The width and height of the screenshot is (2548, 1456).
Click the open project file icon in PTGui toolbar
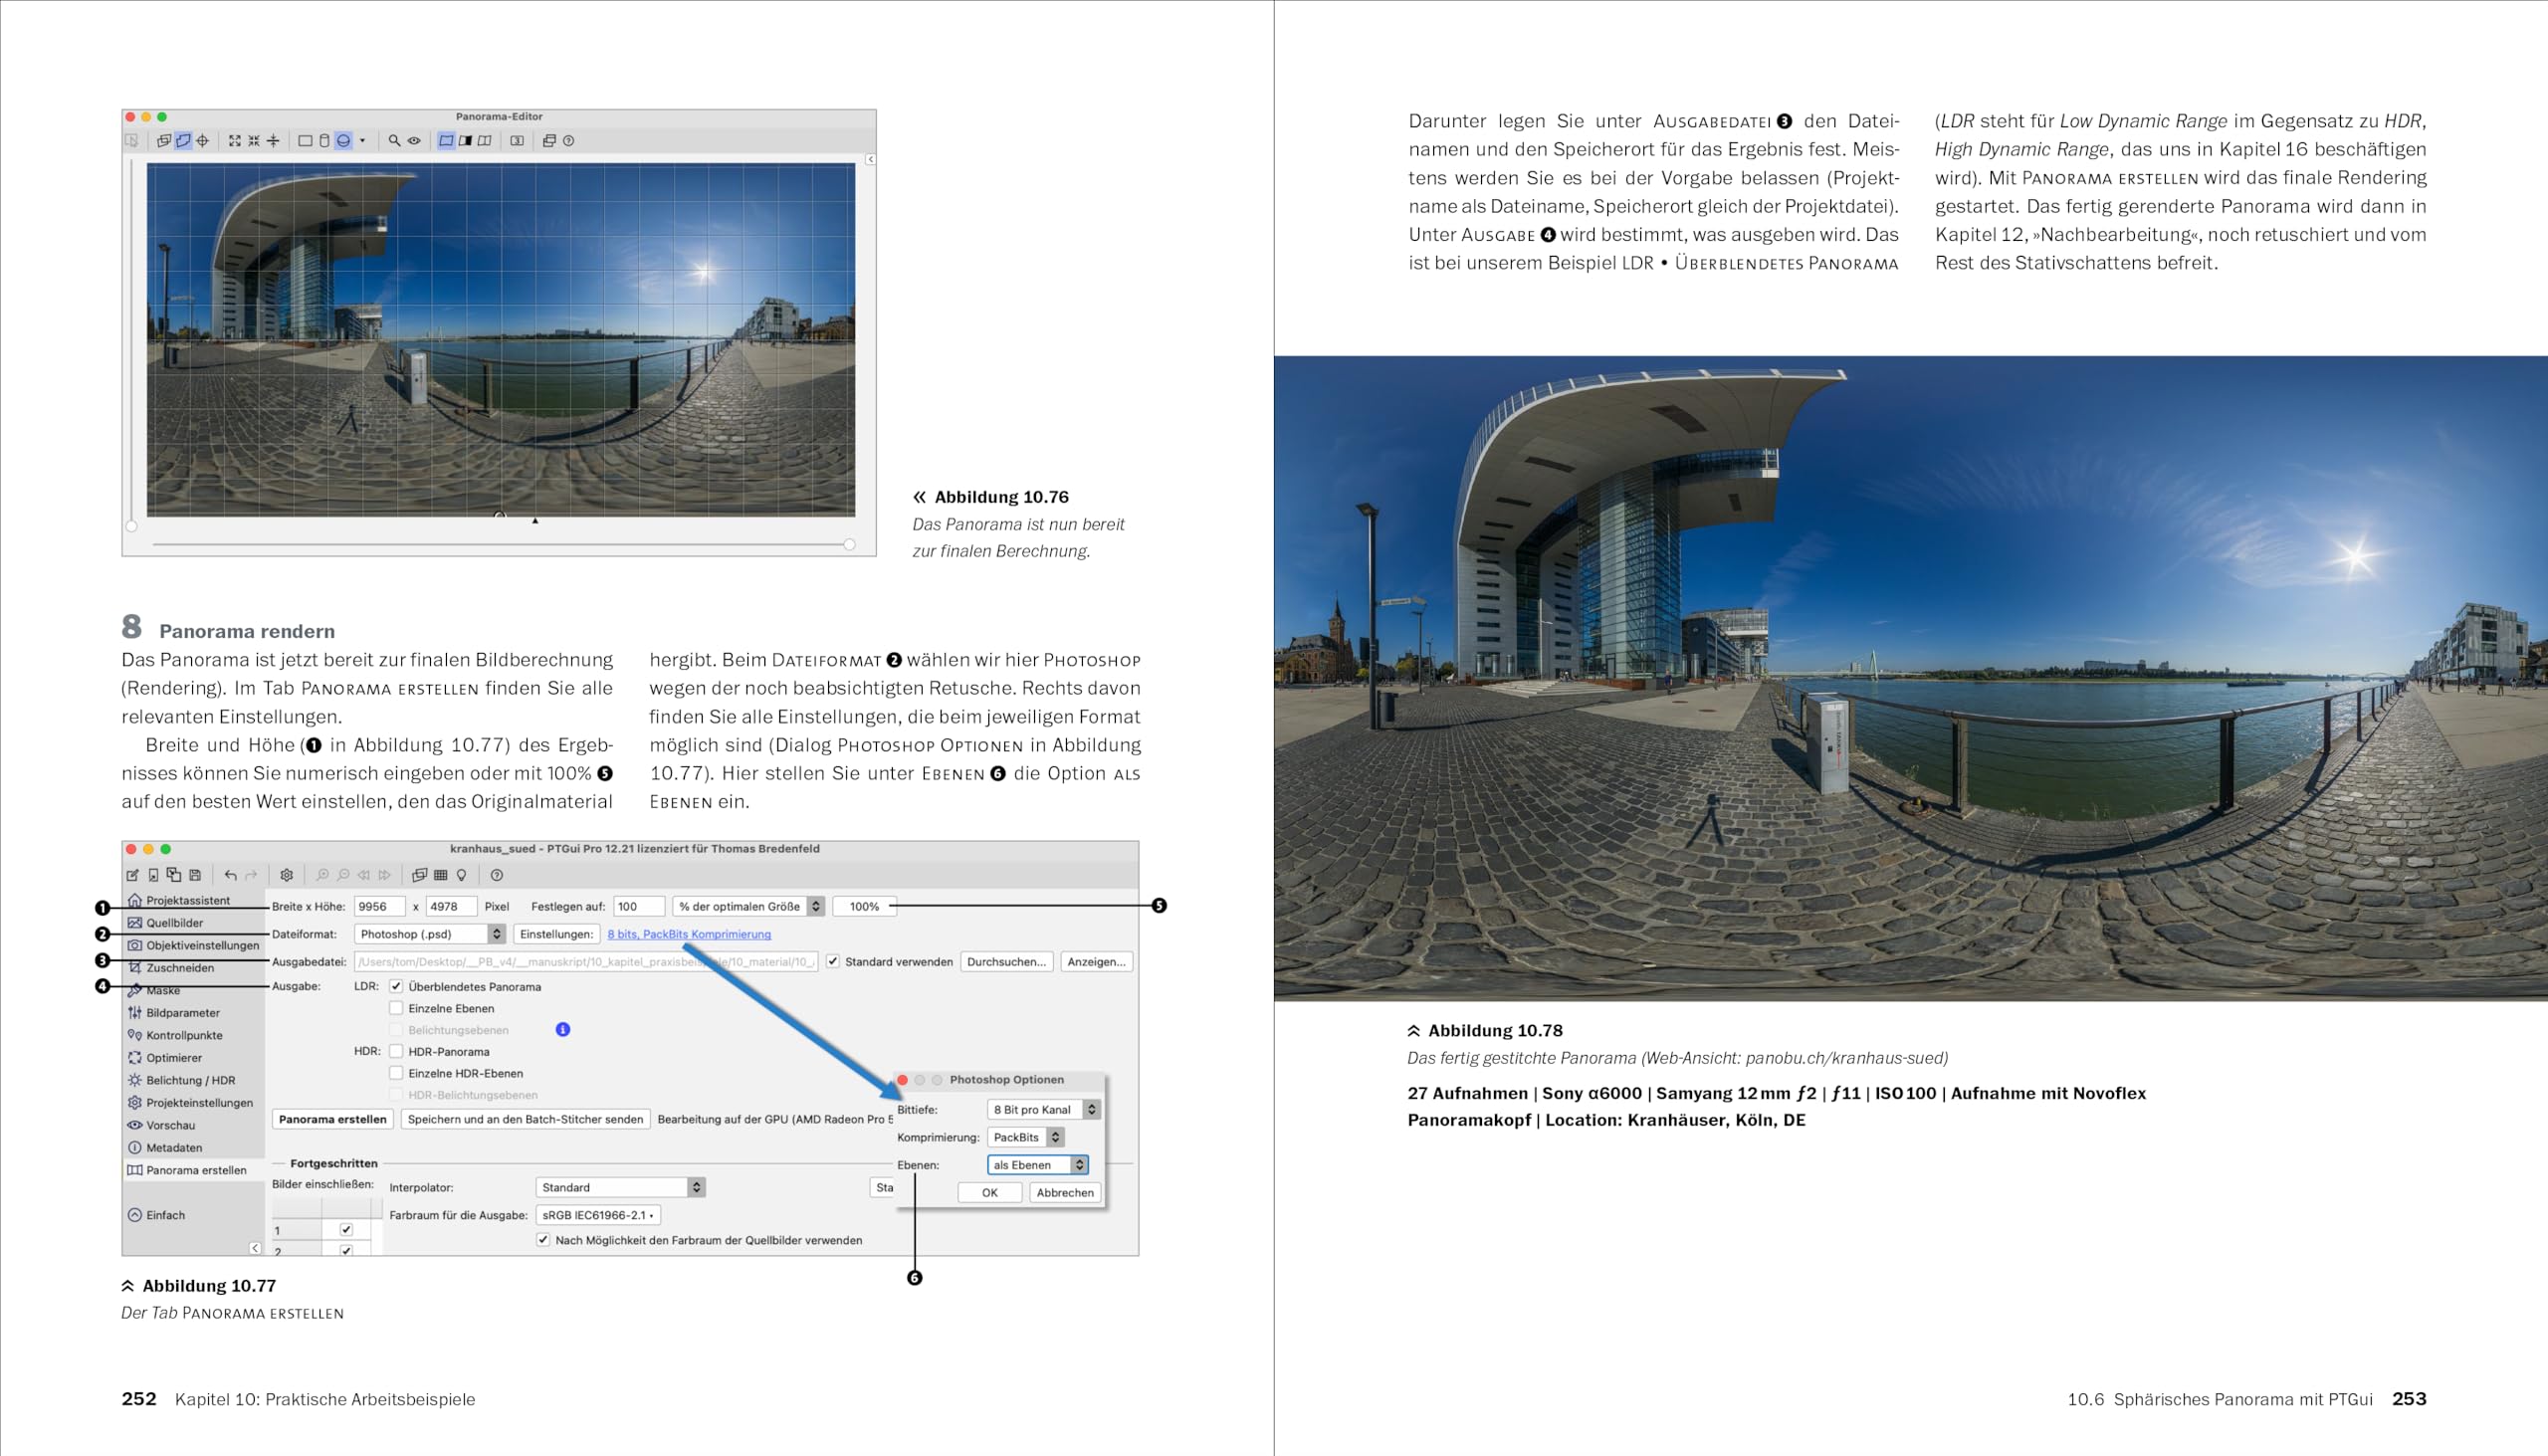coord(153,875)
